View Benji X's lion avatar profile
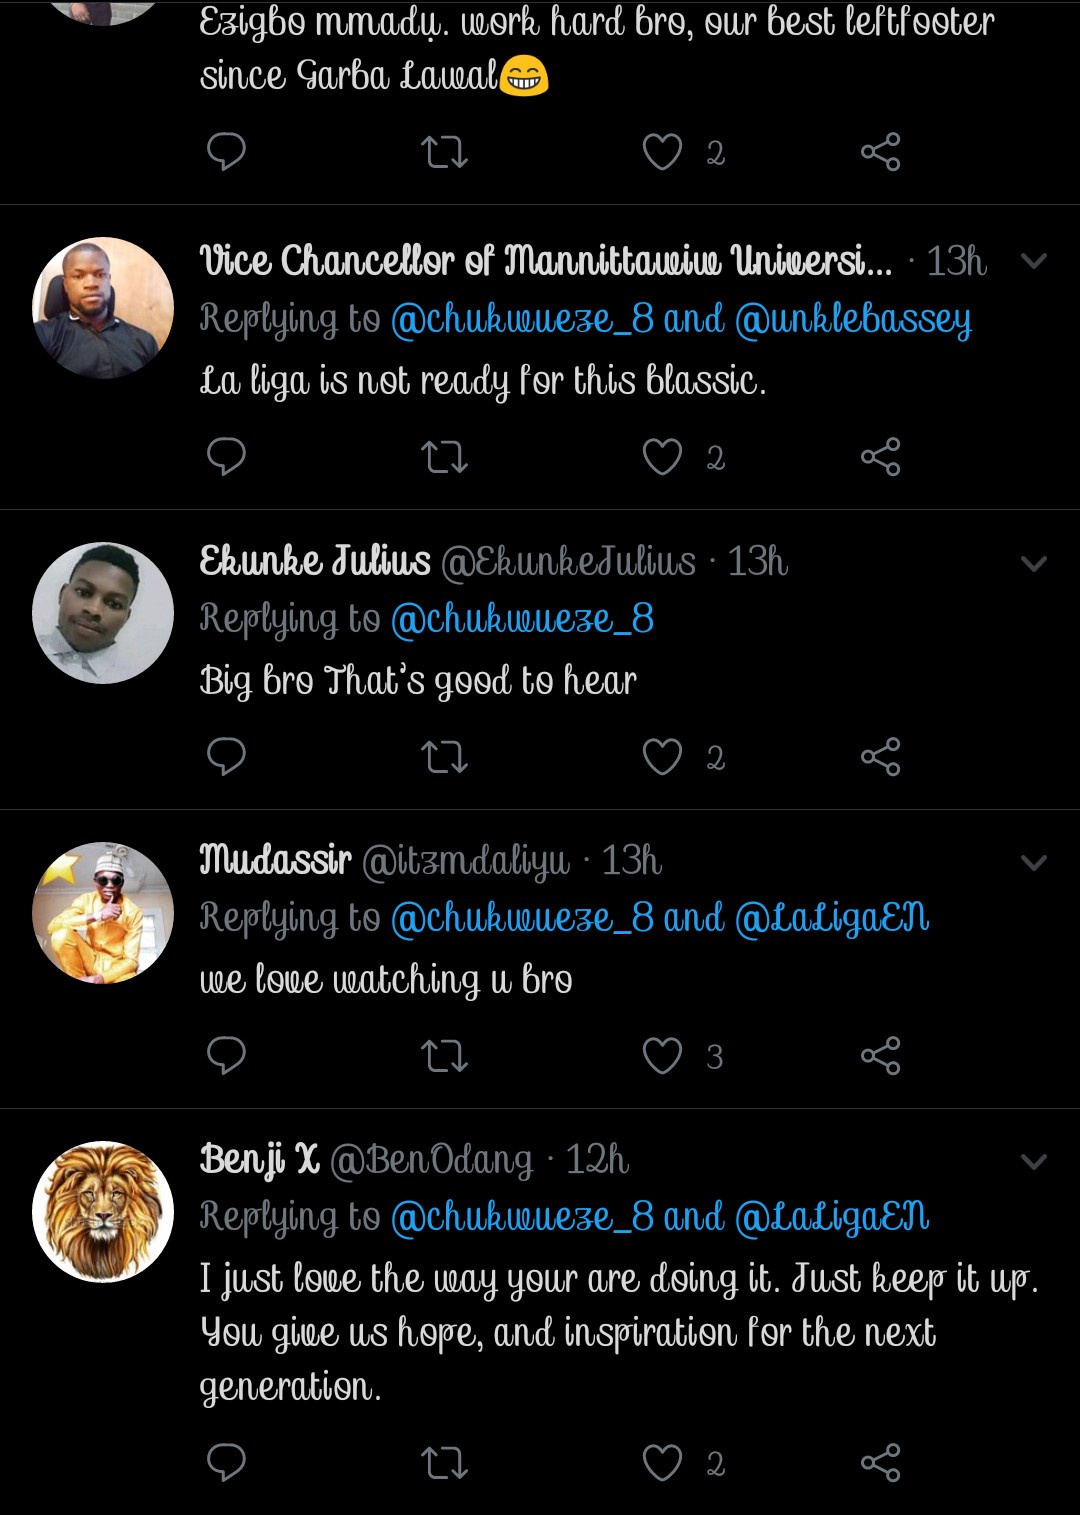1080x1515 pixels. point(103,1211)
